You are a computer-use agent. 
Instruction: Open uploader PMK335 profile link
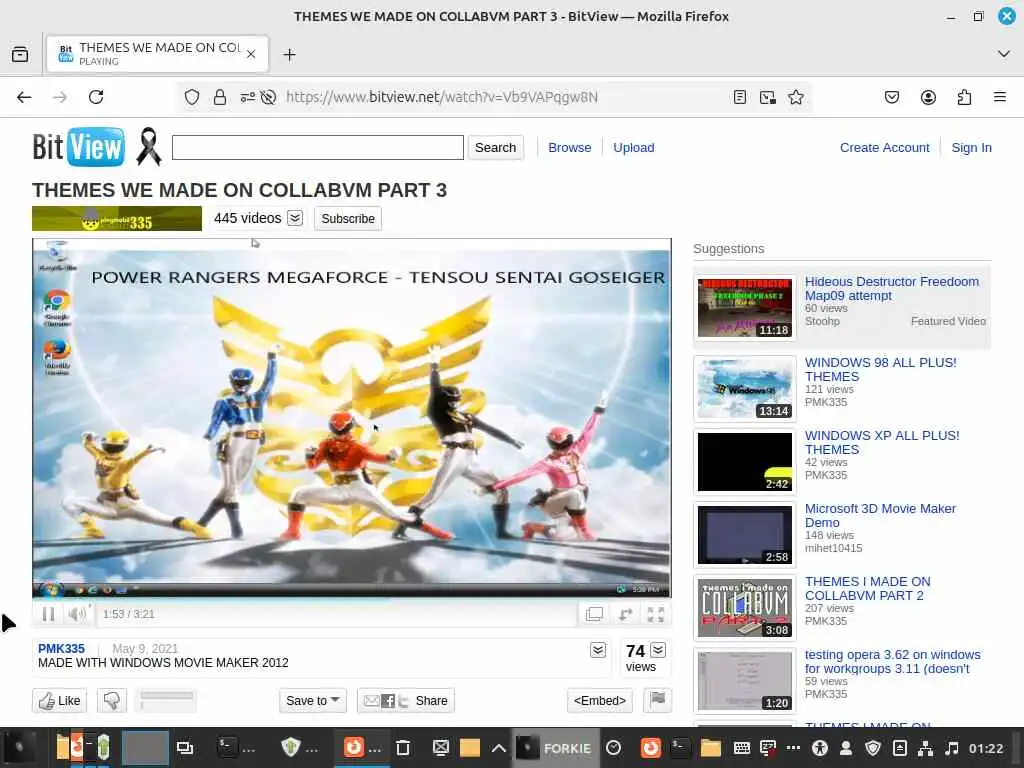[61, 648]
